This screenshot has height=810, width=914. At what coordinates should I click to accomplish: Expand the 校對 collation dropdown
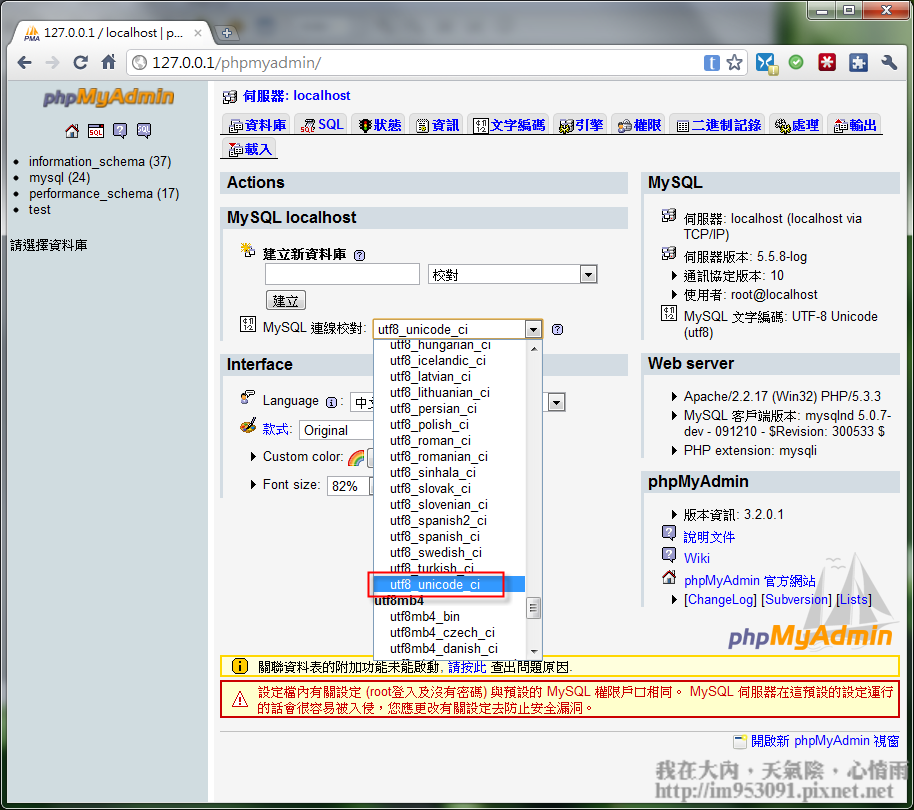588,274
